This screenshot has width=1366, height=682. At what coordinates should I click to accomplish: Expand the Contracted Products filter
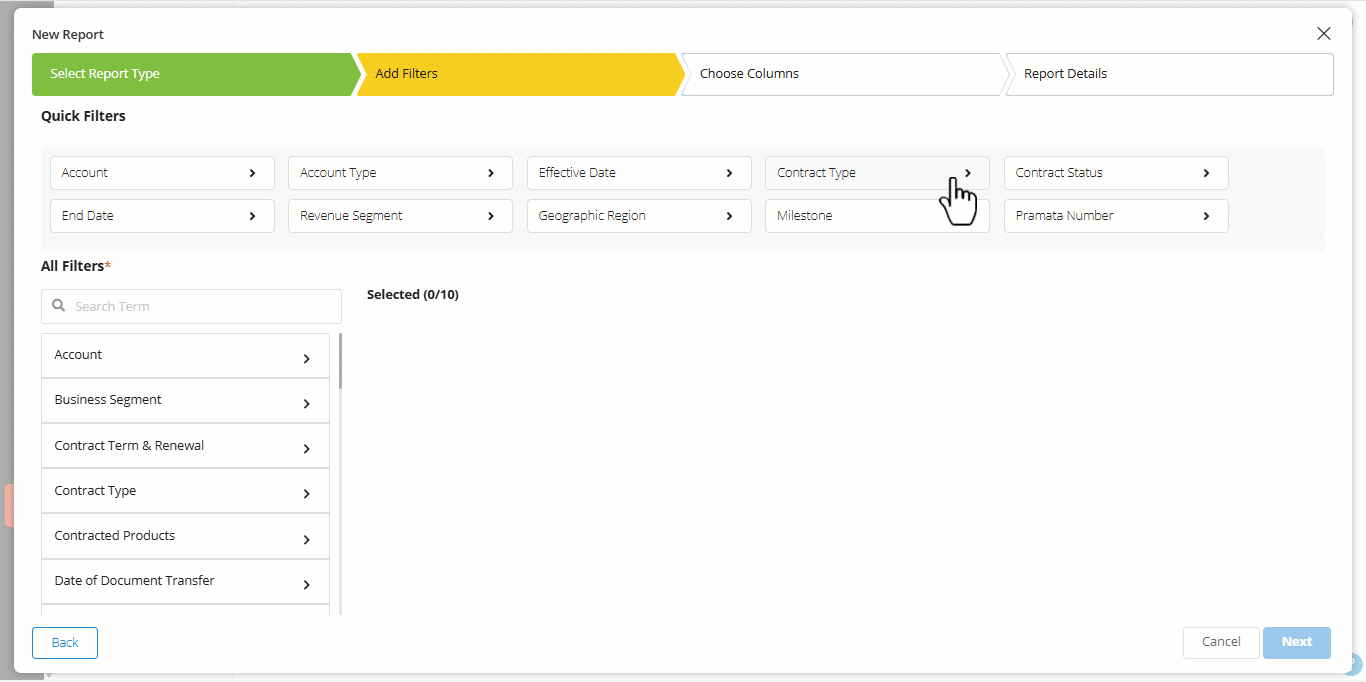pos(185,537)
